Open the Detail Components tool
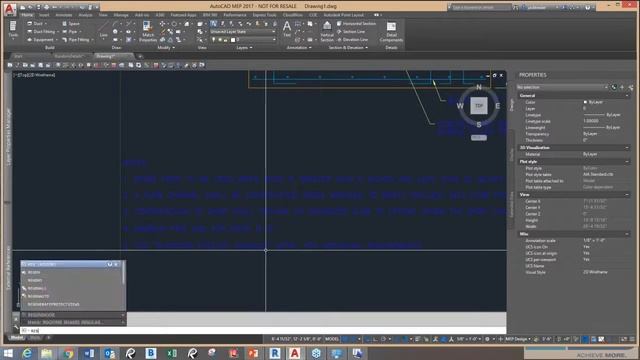This screenshot has width=640, height=360. point(391,32)
